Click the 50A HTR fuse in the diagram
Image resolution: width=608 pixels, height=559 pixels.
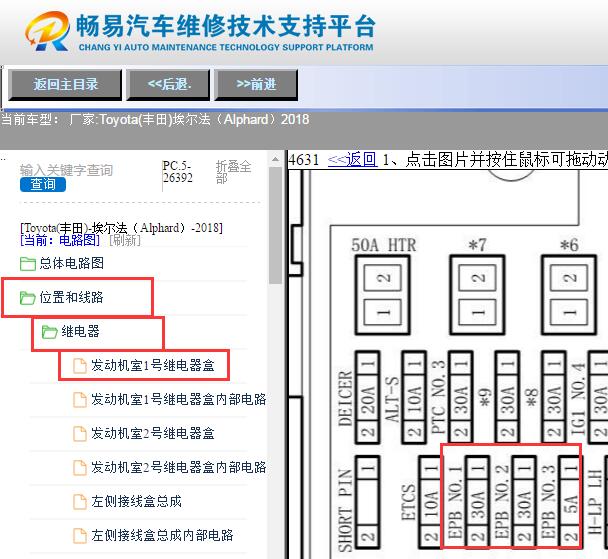coord(383,295)
